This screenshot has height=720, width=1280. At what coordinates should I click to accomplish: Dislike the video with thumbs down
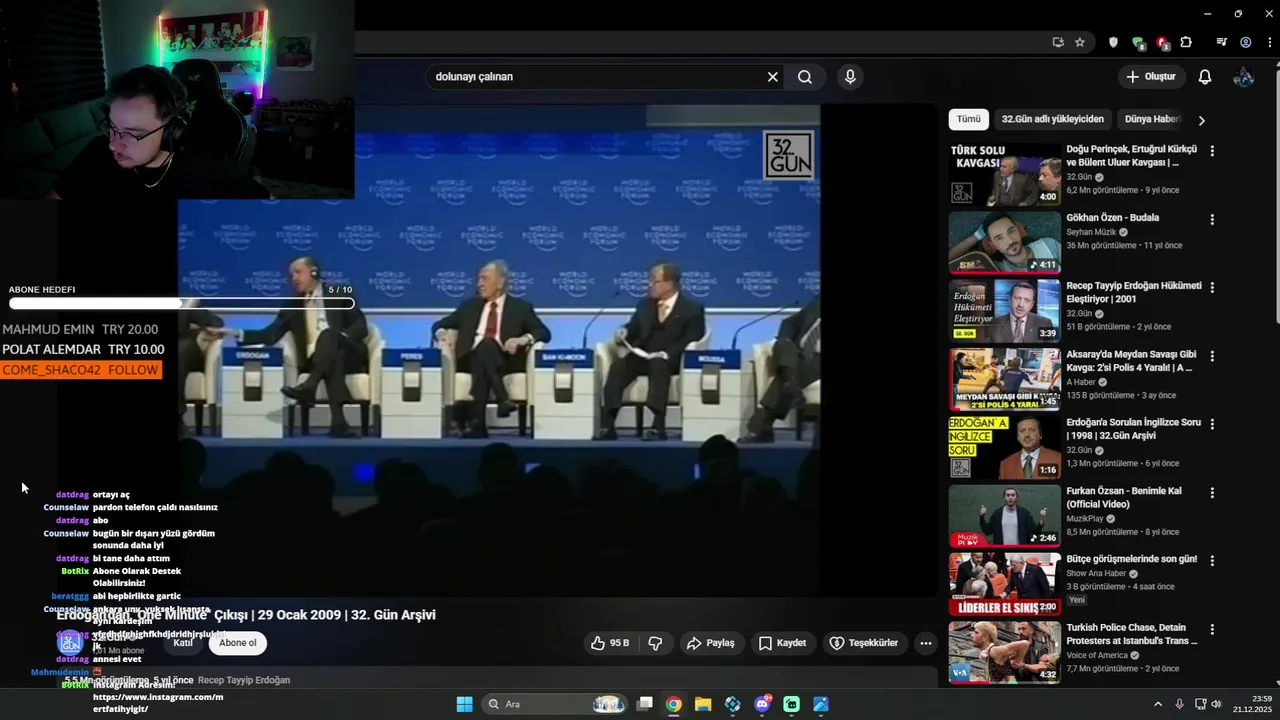pyautogui.click(x=655, y=643)
